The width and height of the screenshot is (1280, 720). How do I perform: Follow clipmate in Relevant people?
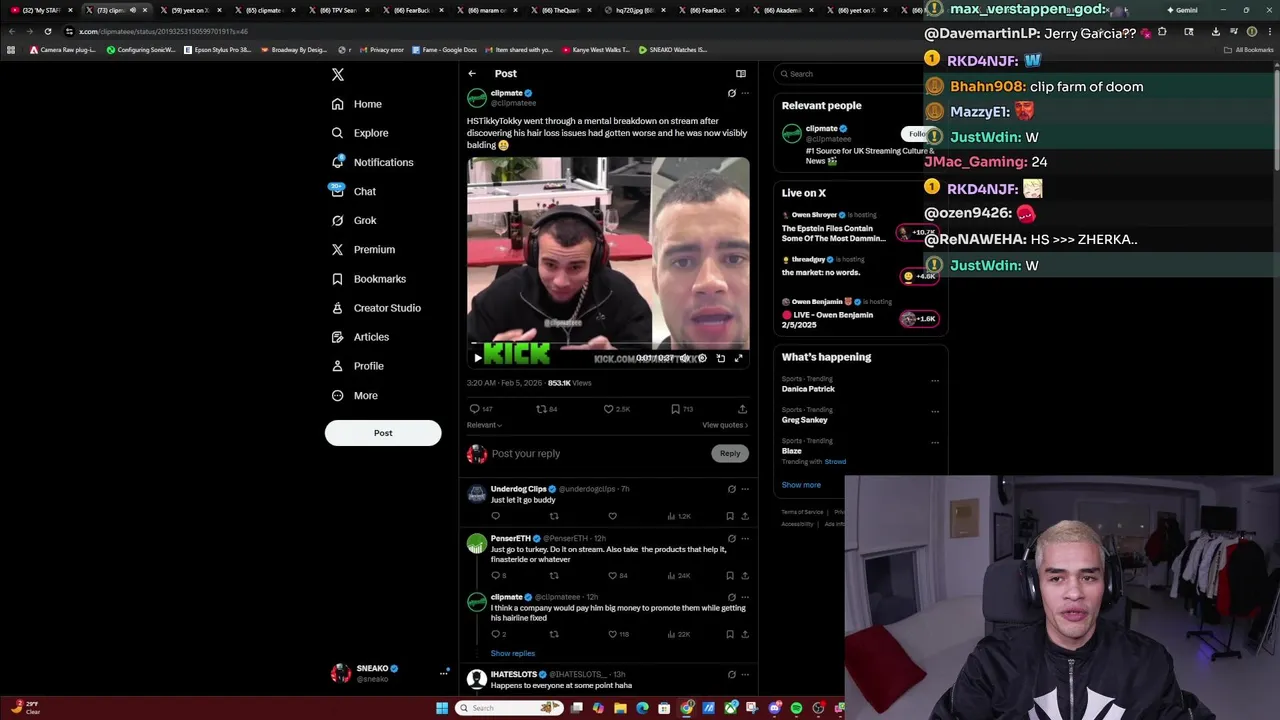pyautogui.click(x=916, y=134)
